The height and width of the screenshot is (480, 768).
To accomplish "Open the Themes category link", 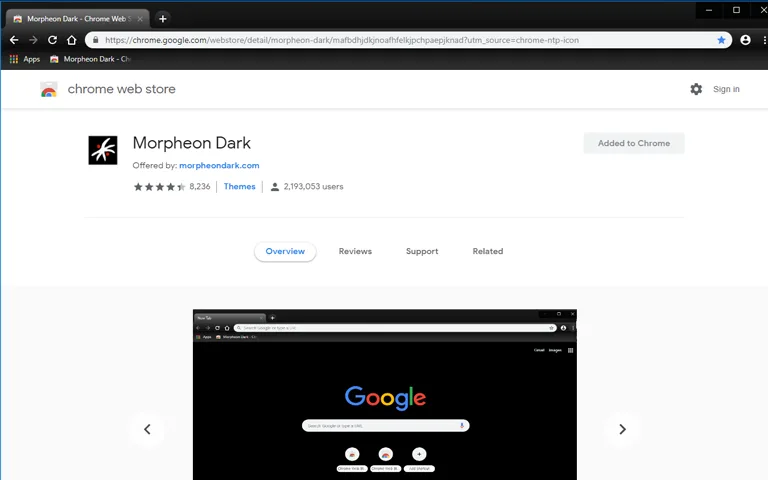I will point(240,187).
